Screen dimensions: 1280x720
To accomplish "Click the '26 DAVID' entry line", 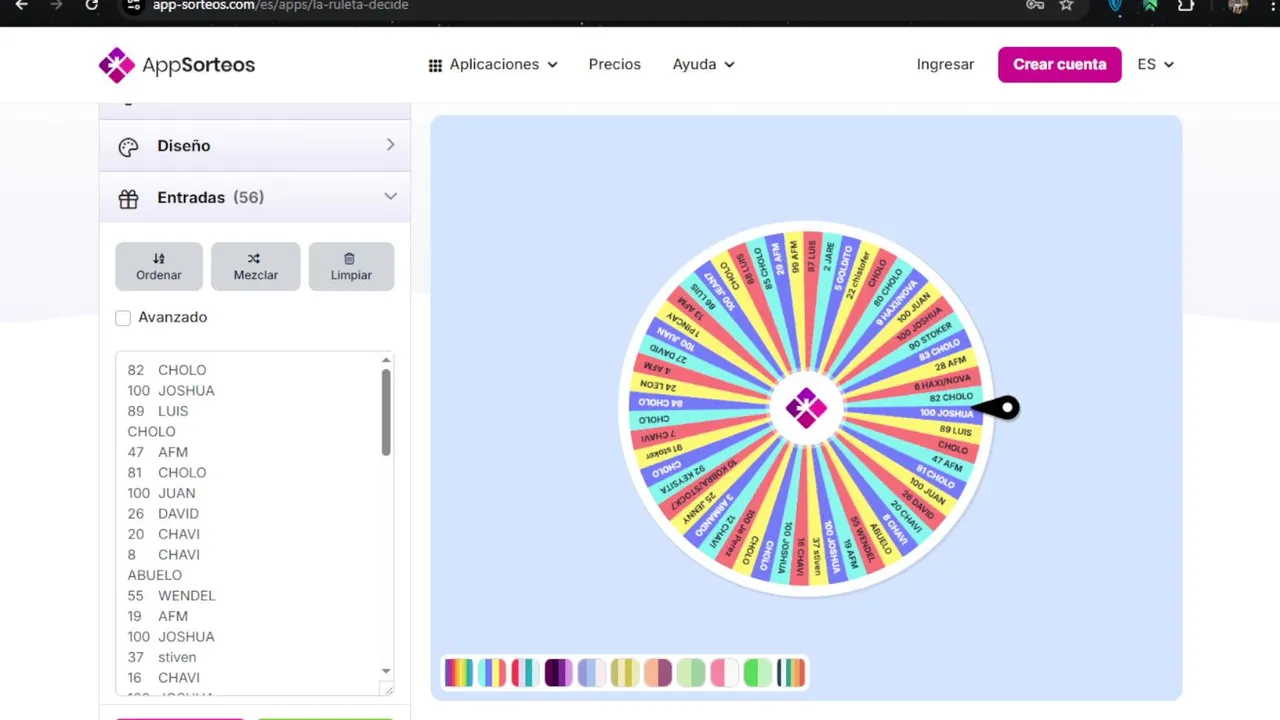I will click(x=163, y=513).
